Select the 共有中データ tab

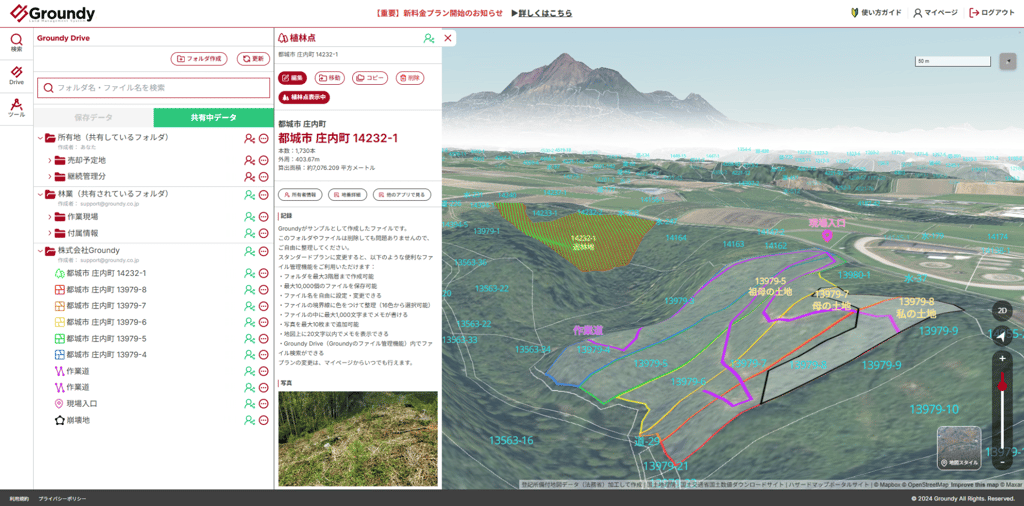[214, 118]
